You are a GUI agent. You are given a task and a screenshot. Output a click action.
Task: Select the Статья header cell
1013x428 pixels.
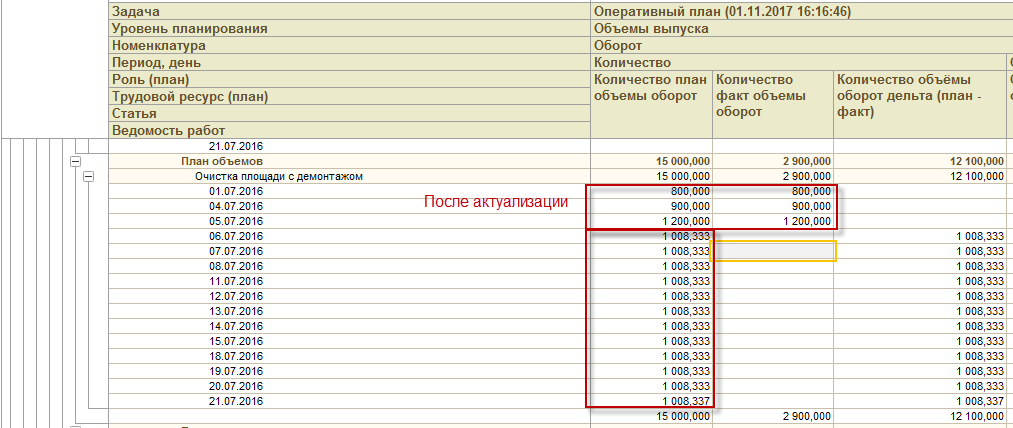pos(349,113)
